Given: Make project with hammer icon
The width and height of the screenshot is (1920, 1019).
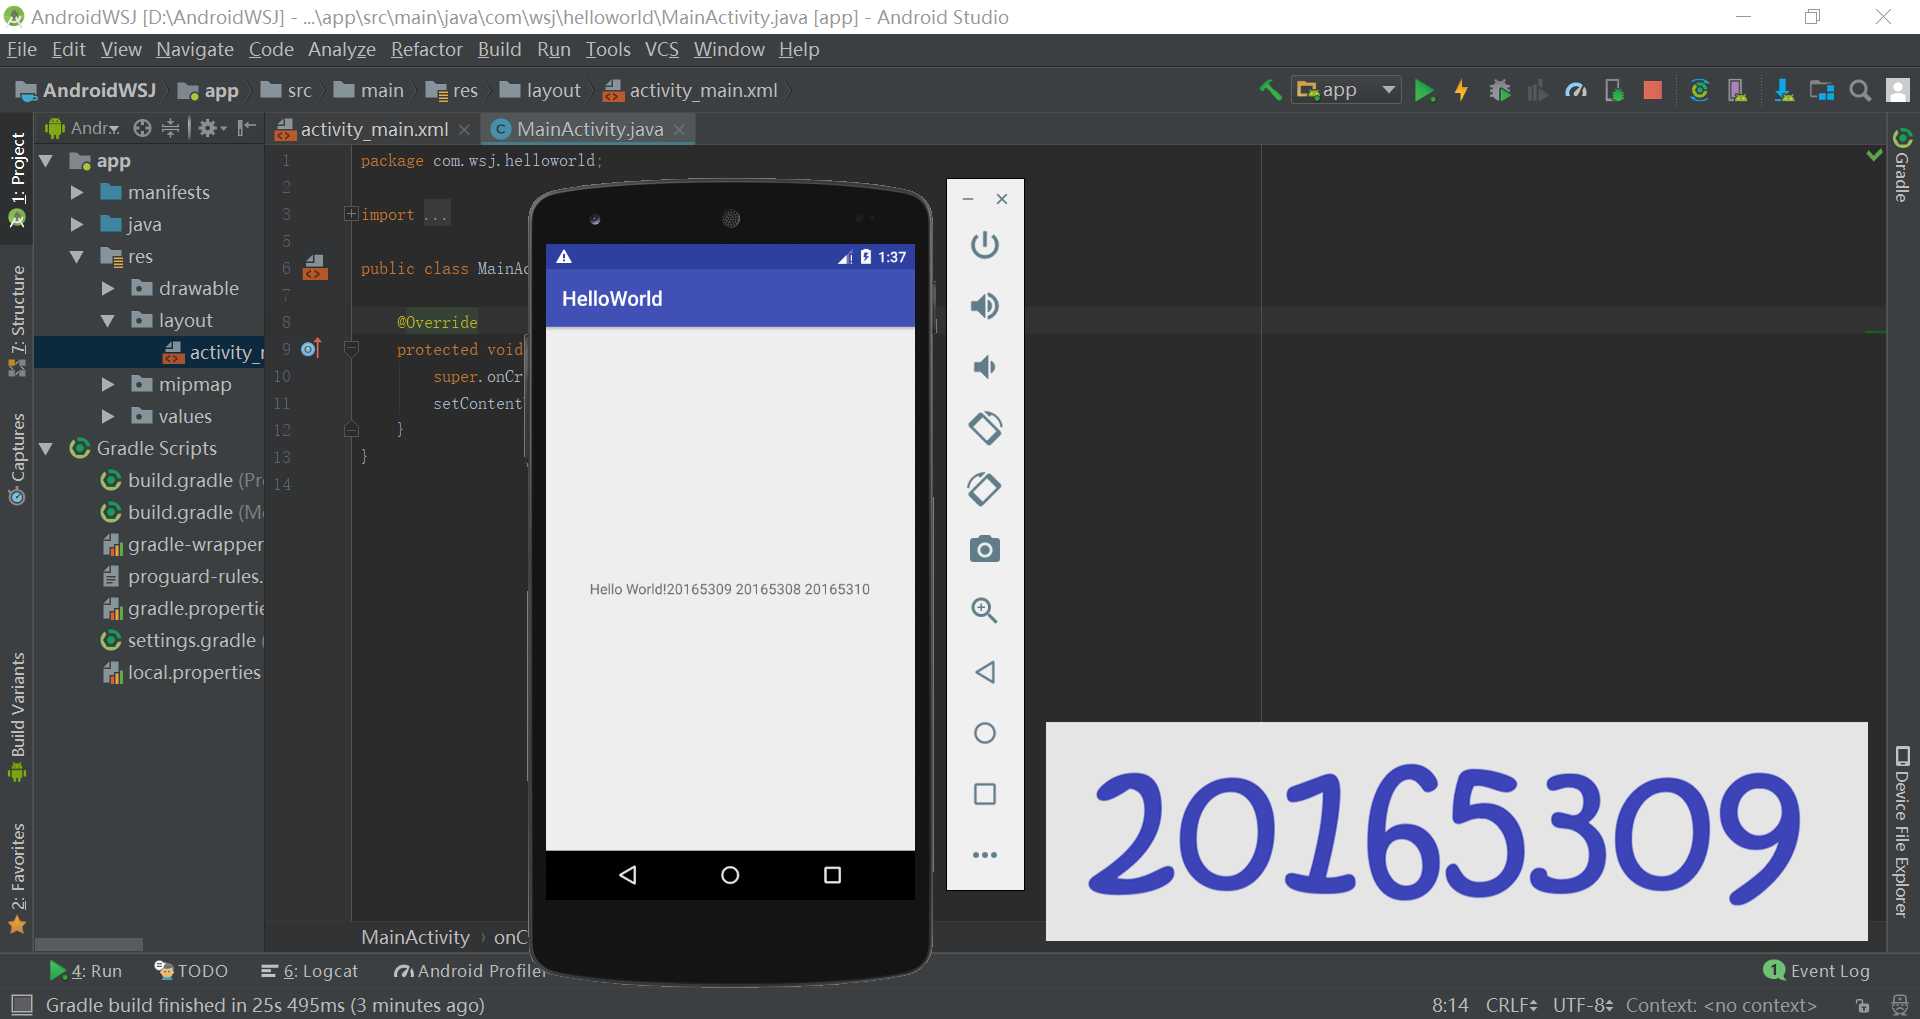Looking at the screenshot, I should tap(1270, 91).
